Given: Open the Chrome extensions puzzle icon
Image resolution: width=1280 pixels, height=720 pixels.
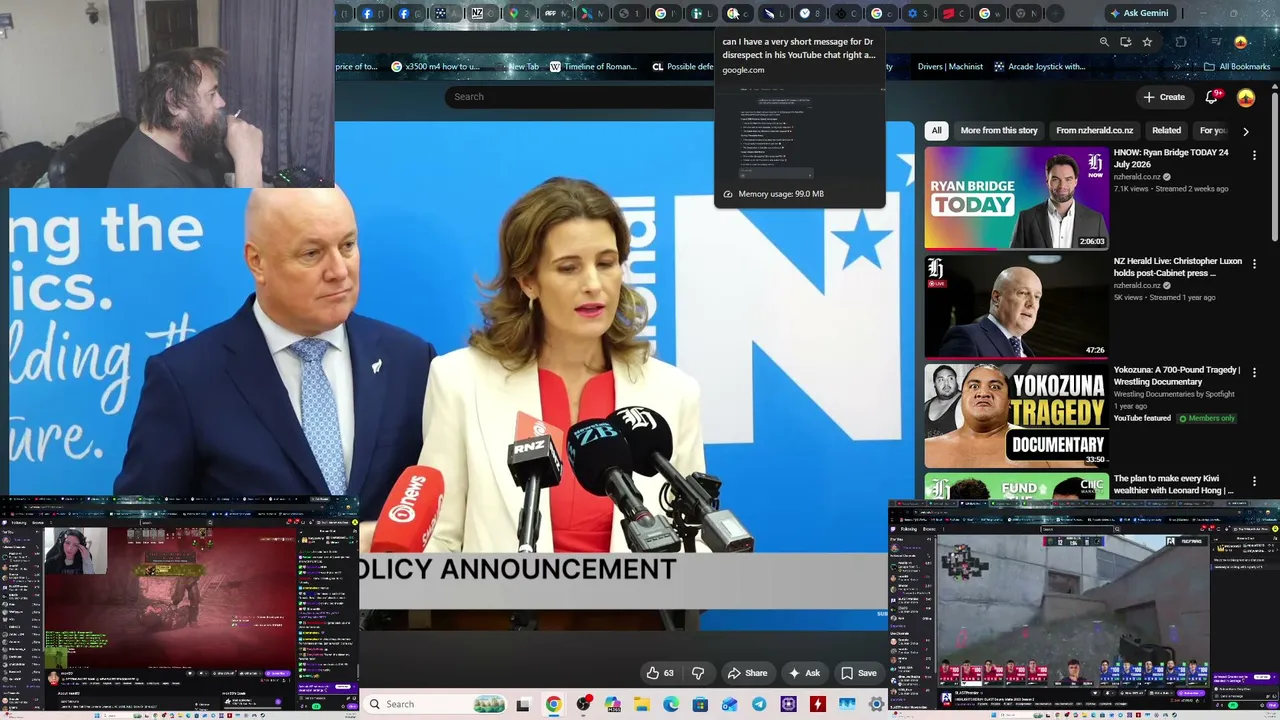Looking at the screenshot, I should 1181,42.
